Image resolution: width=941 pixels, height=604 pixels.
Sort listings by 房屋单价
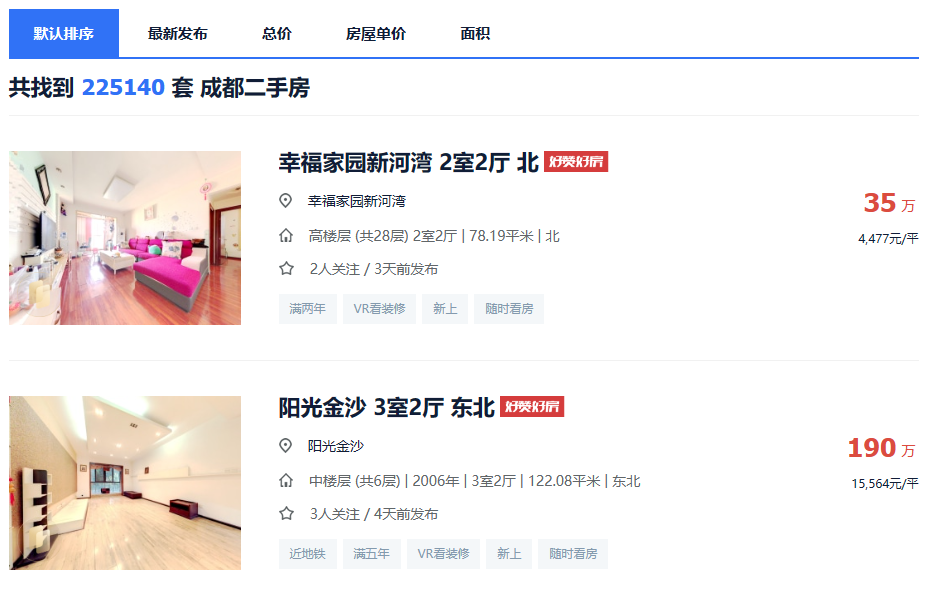pos(376,34)
